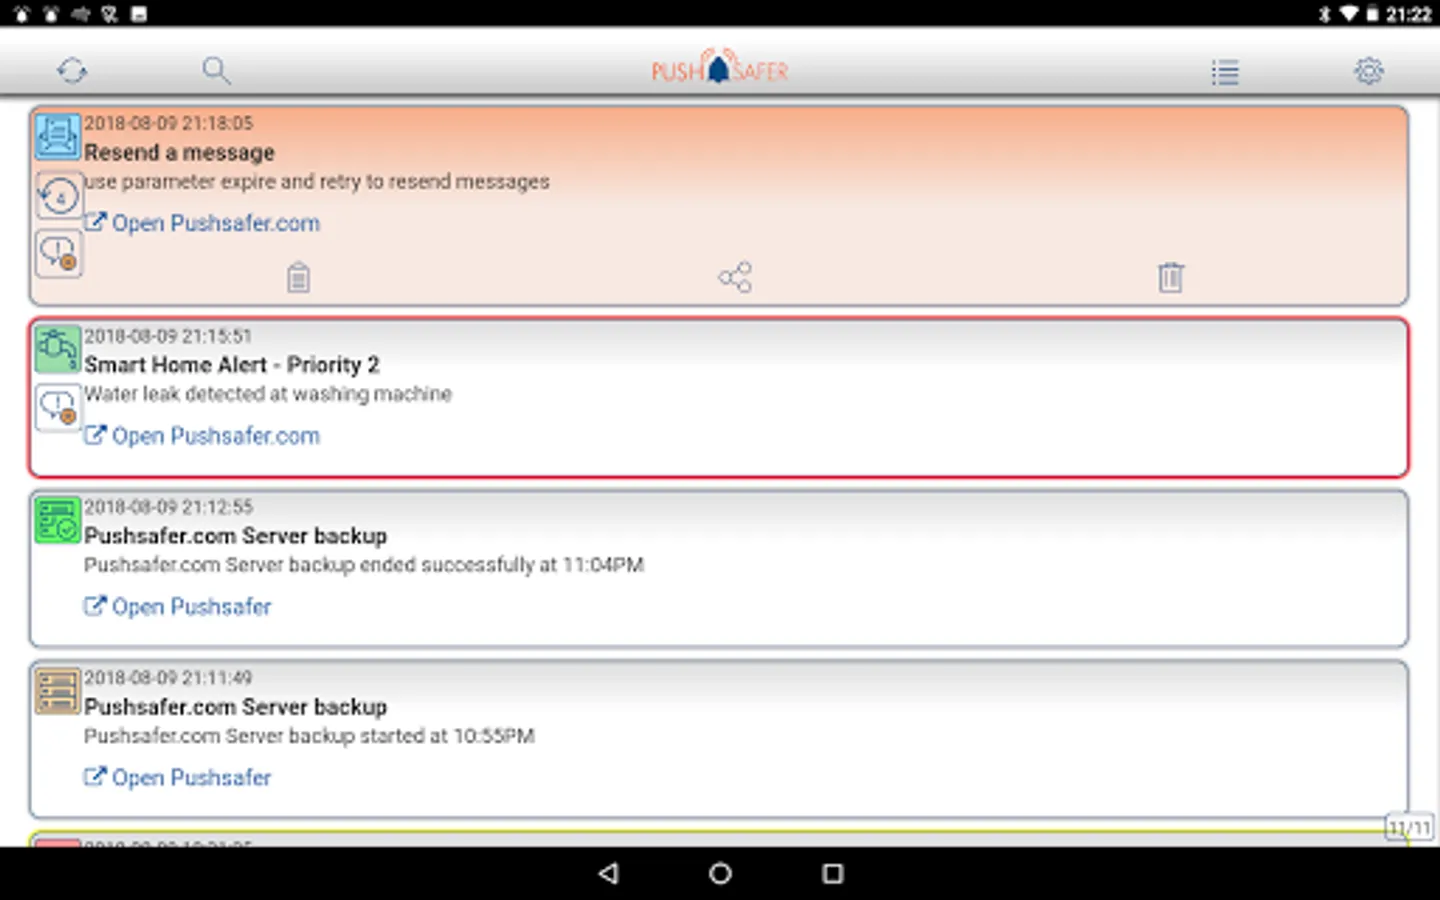
Task: Tap the Smart Home Alert faucet icon
Action: pyautogui.click(x=58, y=349)
